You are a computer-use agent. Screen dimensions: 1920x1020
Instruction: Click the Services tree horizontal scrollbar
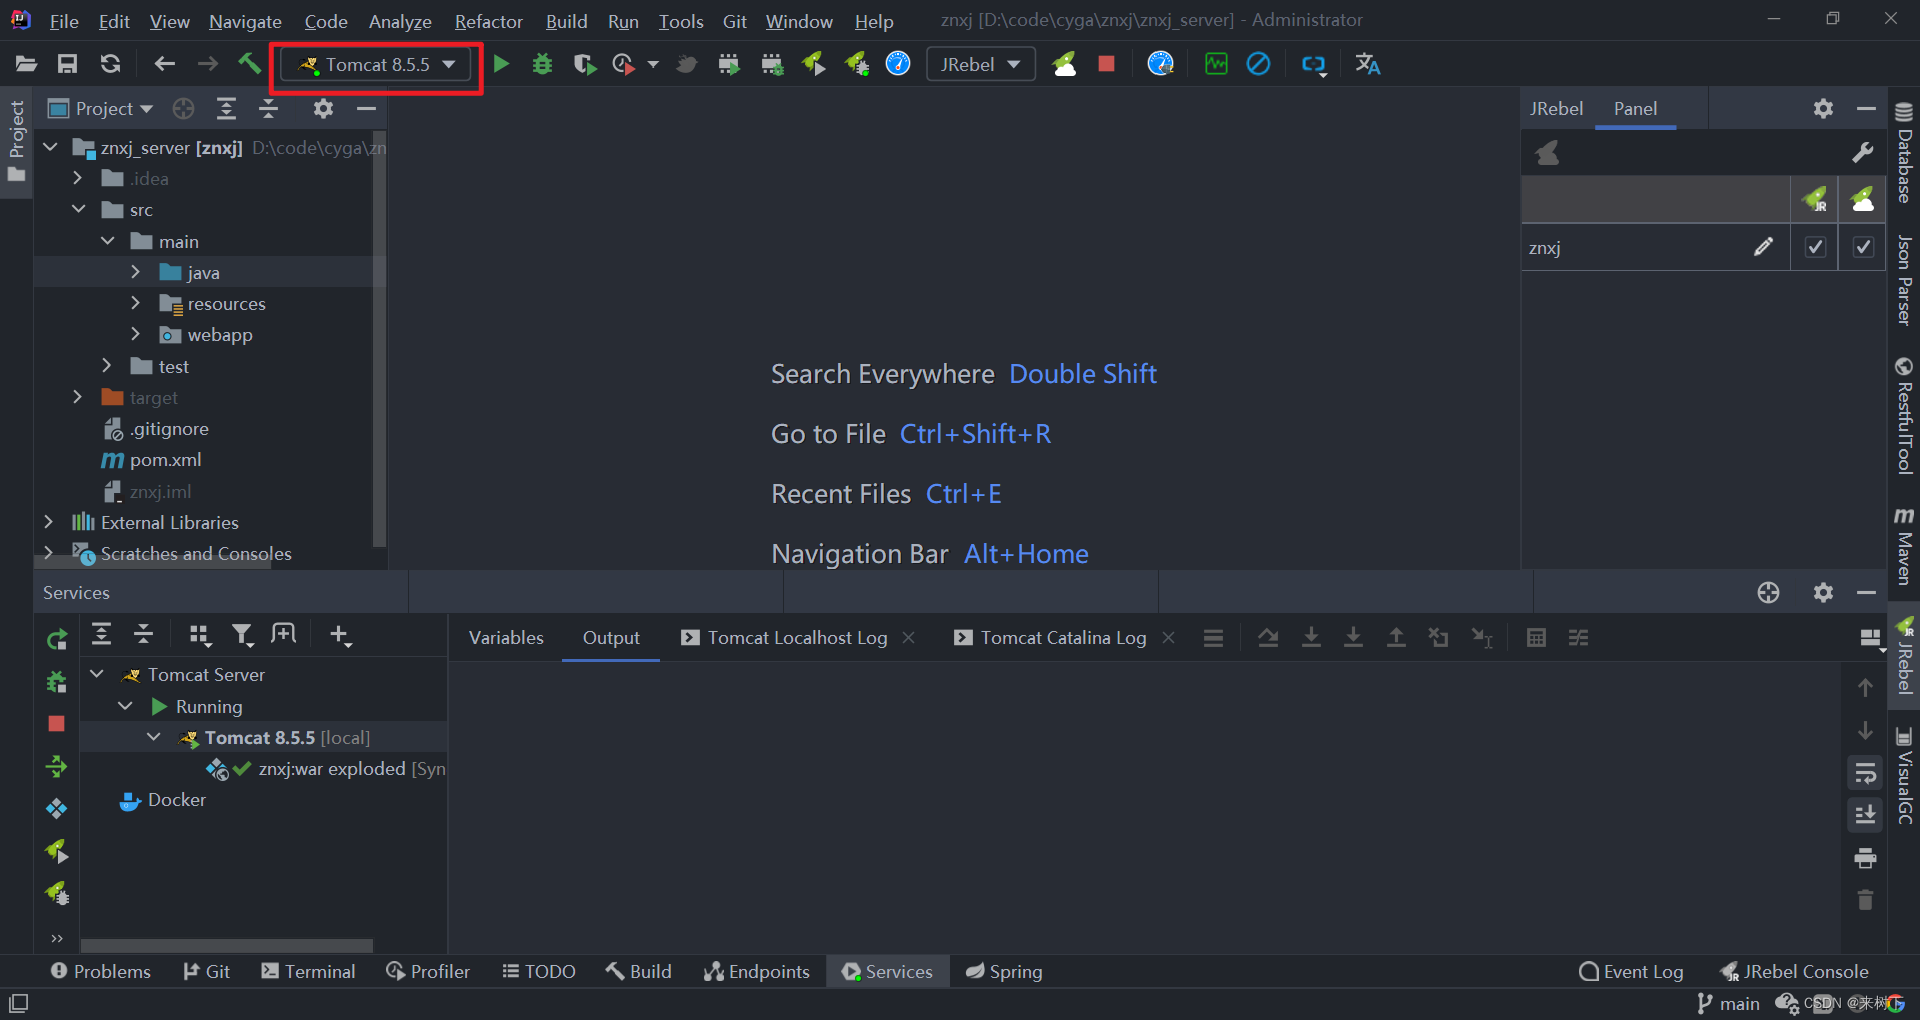[x=227, y=945]
